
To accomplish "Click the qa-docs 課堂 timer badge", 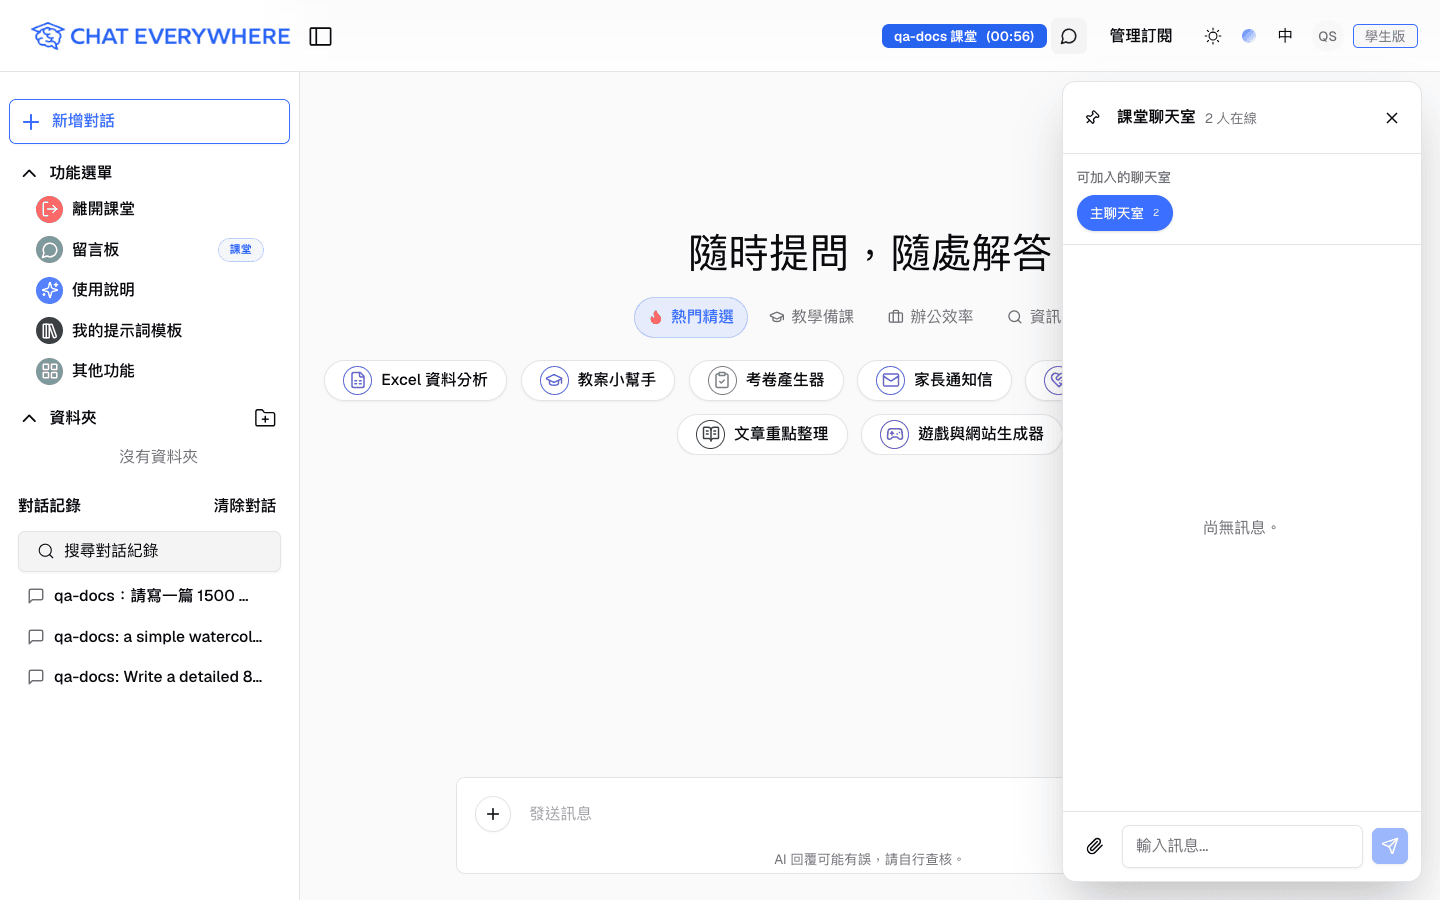I will (964, 36).
